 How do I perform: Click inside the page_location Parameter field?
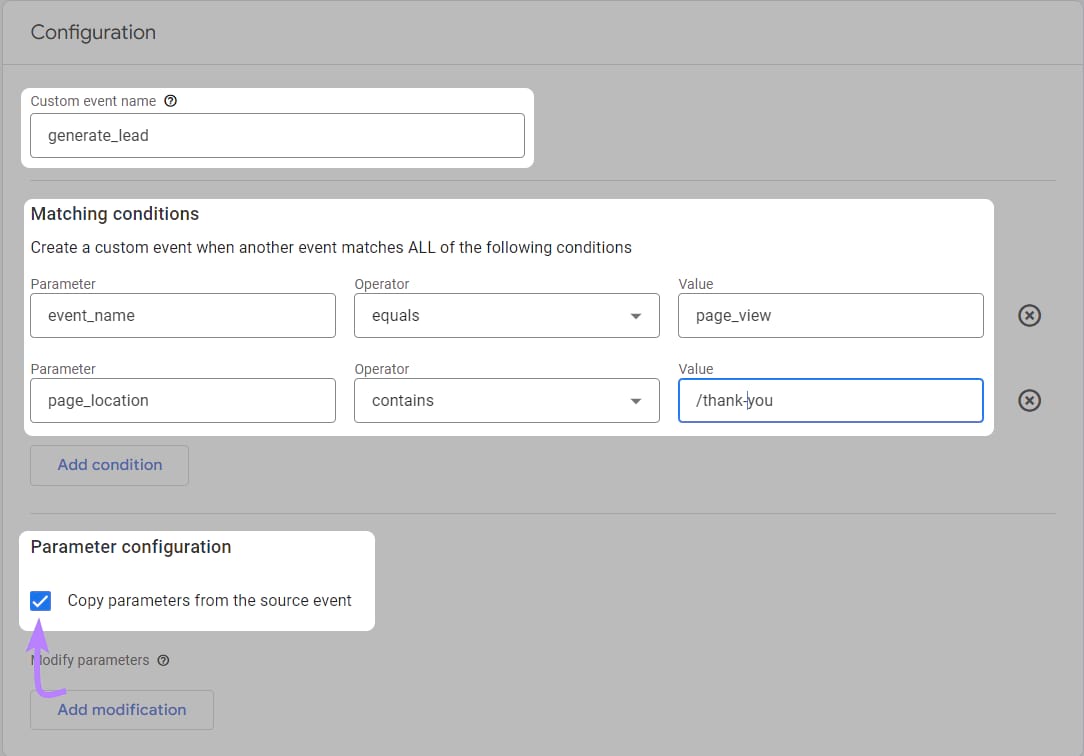183,400
